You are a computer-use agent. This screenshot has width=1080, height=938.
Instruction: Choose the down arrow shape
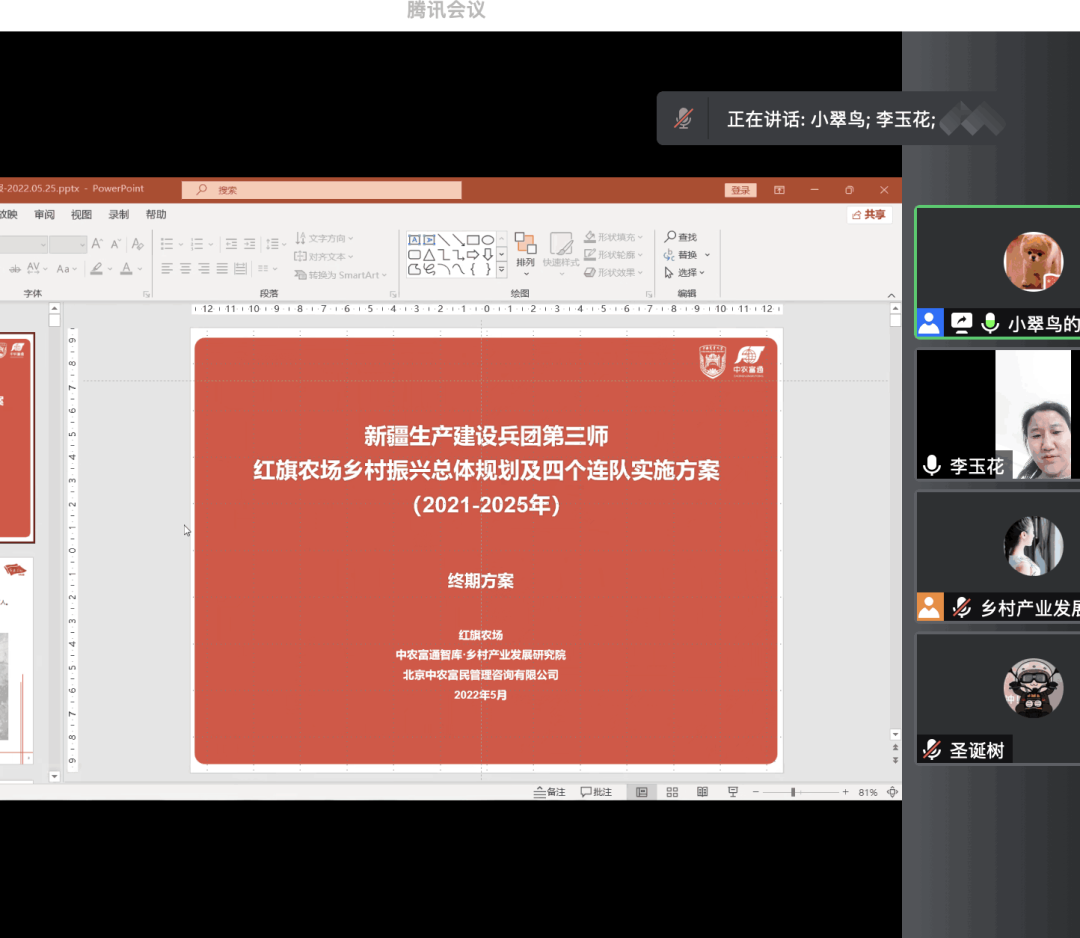click(x=488, y=255)
